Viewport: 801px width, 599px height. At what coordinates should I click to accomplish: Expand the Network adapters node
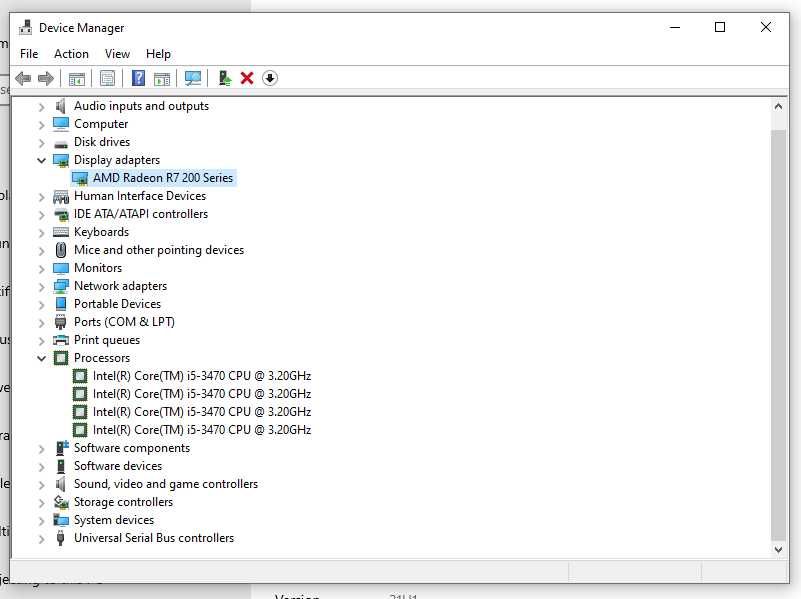point(41,287)
